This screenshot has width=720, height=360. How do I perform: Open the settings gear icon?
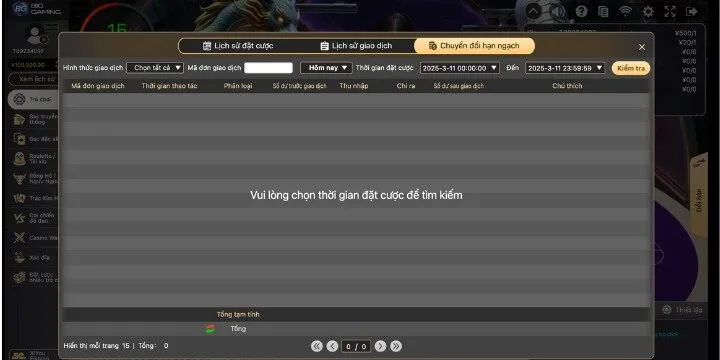648,11
